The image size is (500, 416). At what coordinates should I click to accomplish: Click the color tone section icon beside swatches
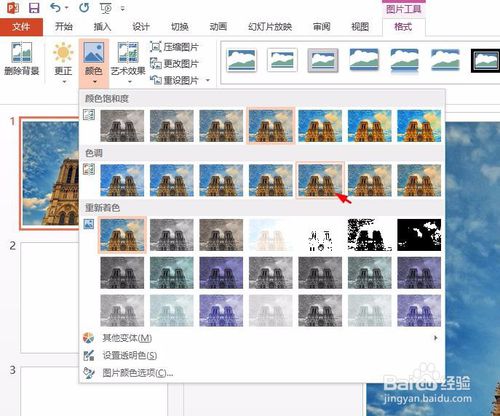pyautogui.click(x=89, y=169)
